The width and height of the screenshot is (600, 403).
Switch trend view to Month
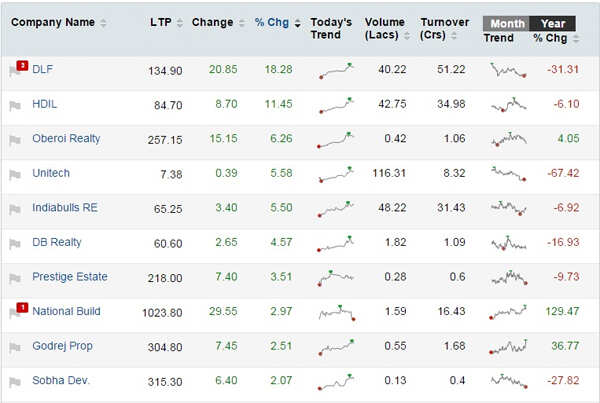tap(506, 23)
